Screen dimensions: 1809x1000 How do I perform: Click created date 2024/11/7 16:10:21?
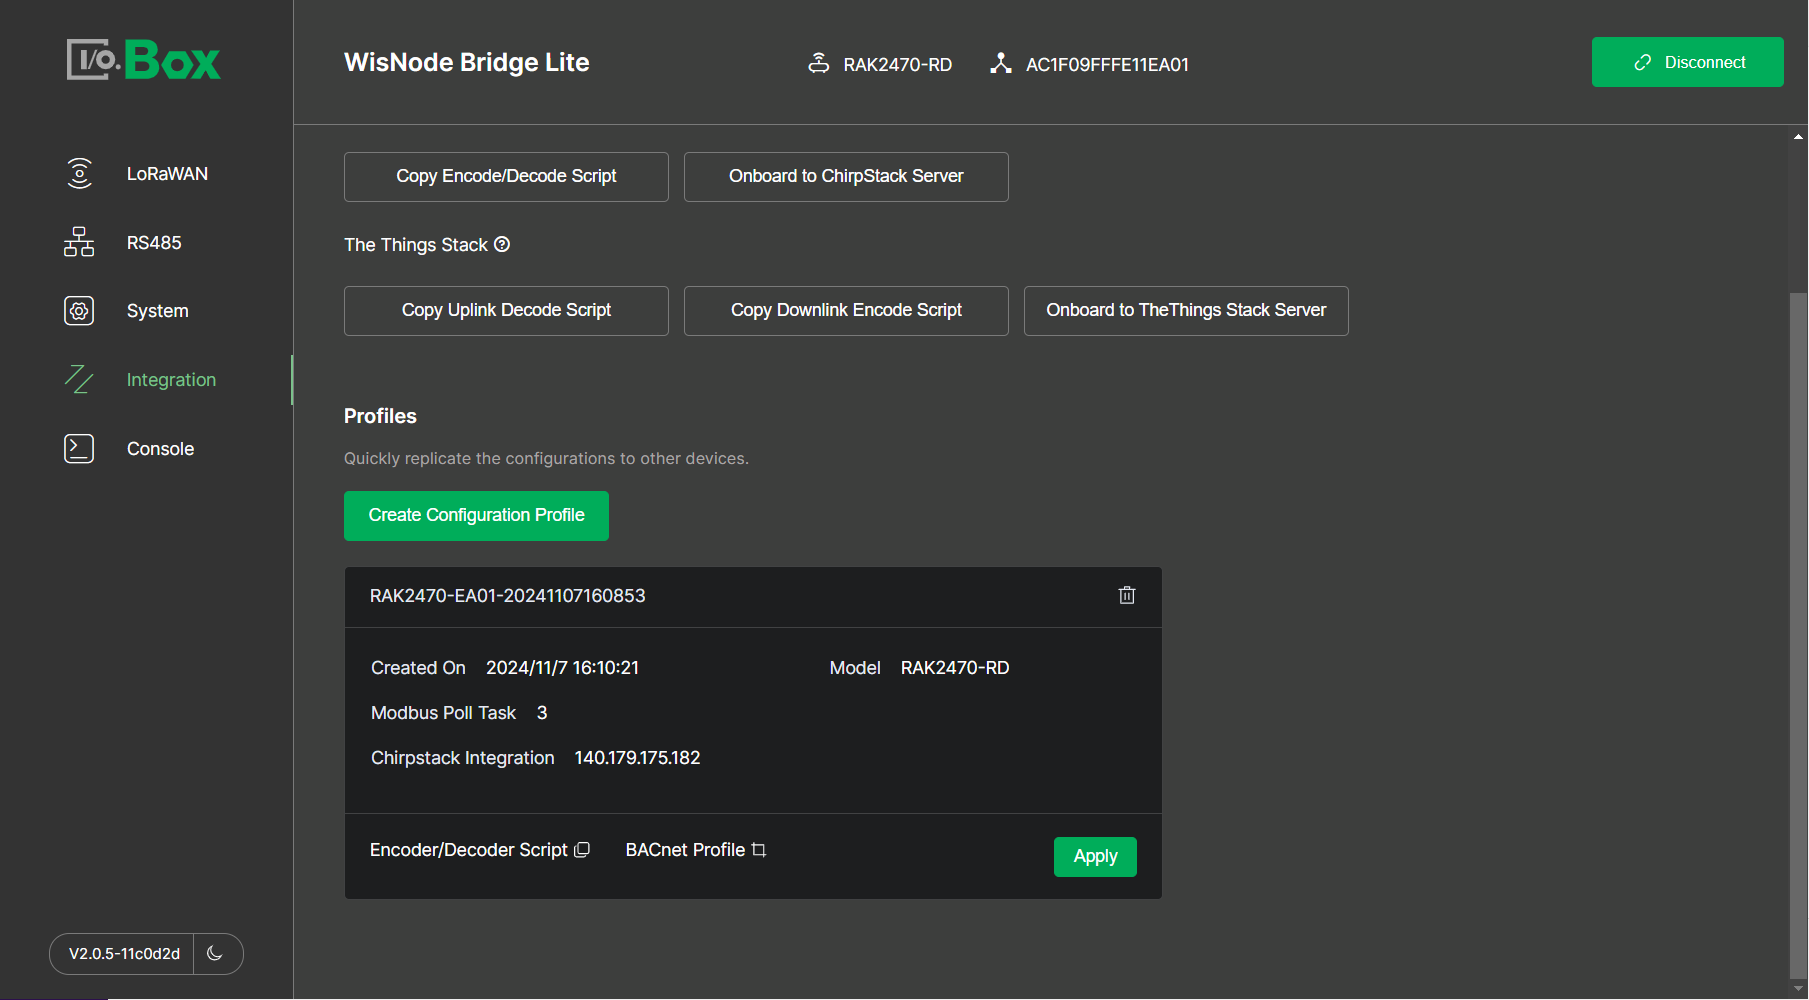pos(562,668)
